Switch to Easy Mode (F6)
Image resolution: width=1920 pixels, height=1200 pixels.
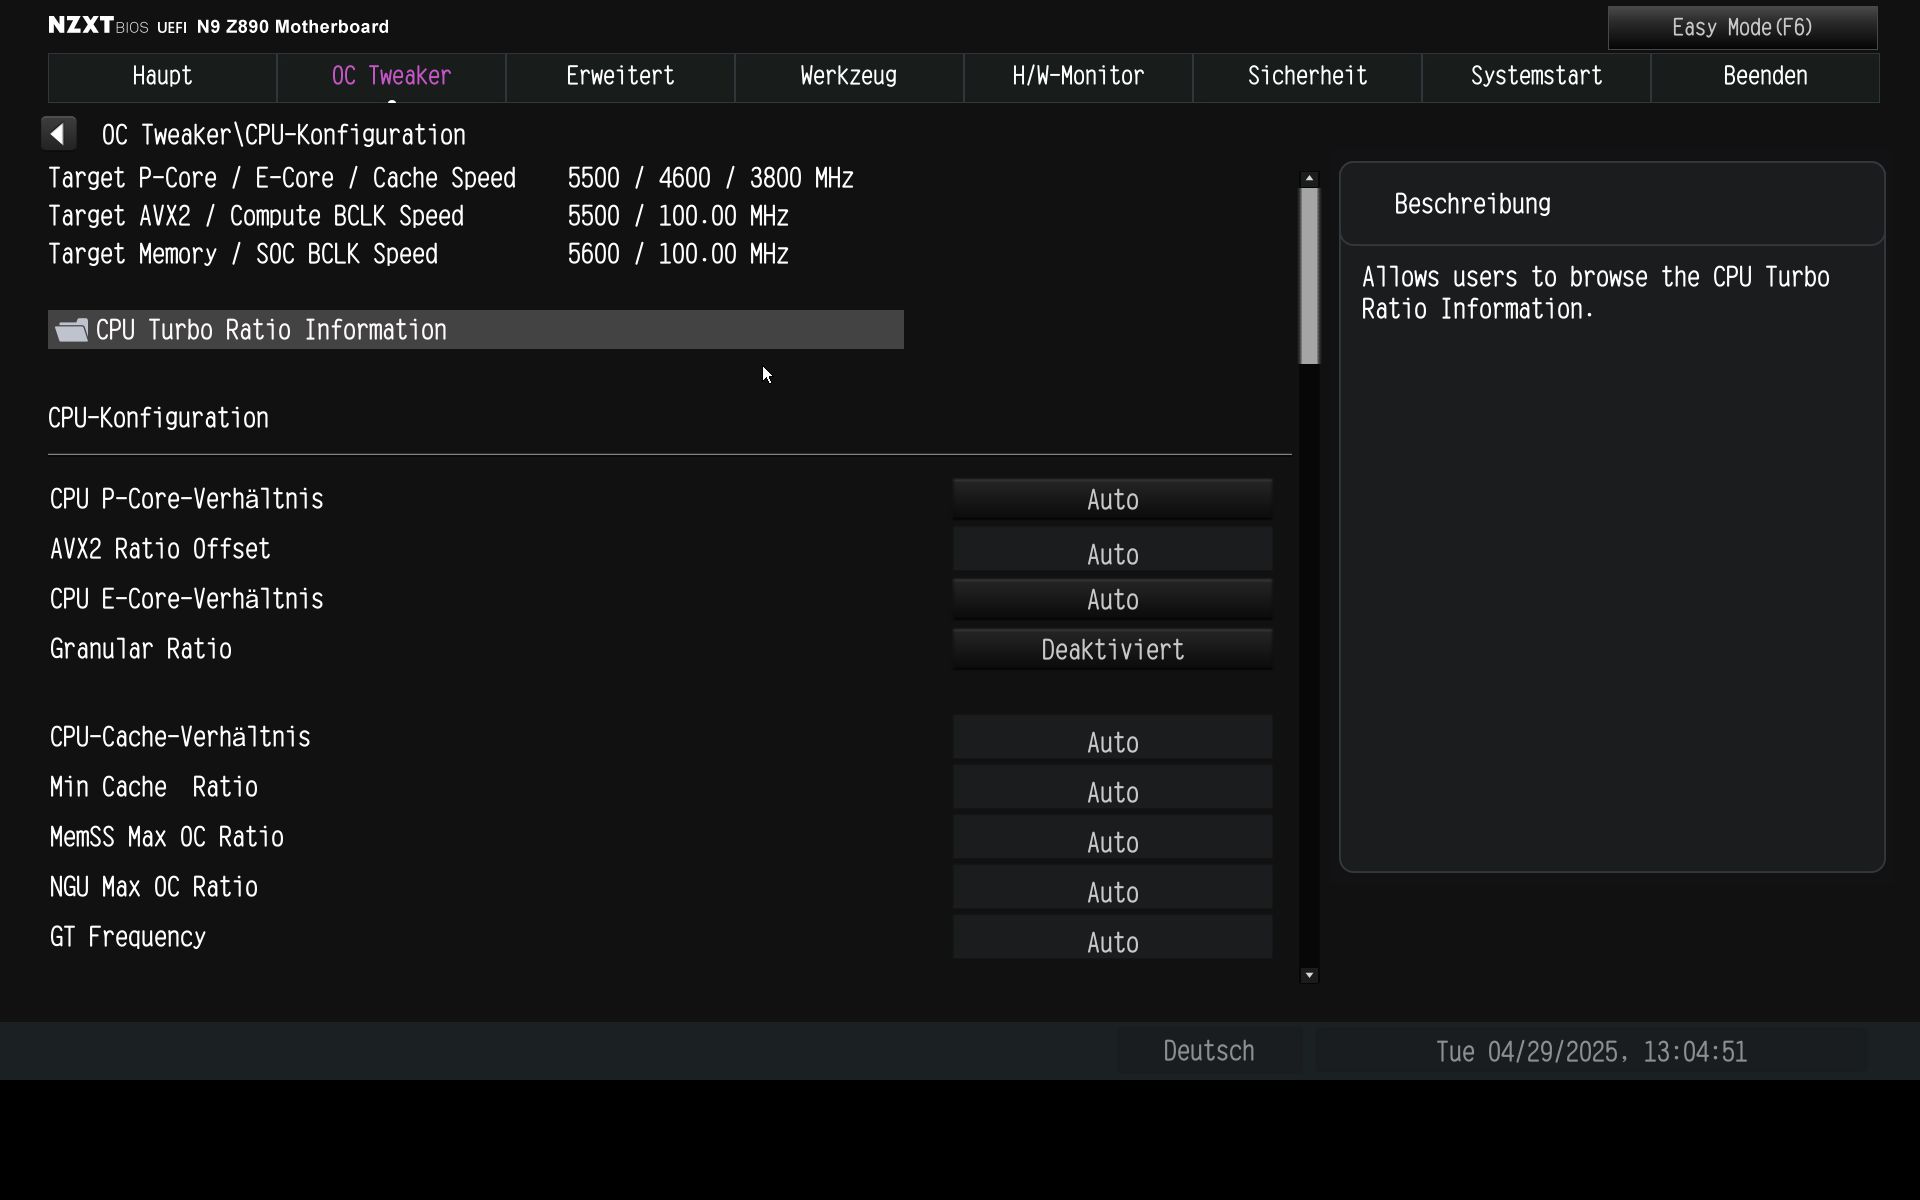point(1742,28)
